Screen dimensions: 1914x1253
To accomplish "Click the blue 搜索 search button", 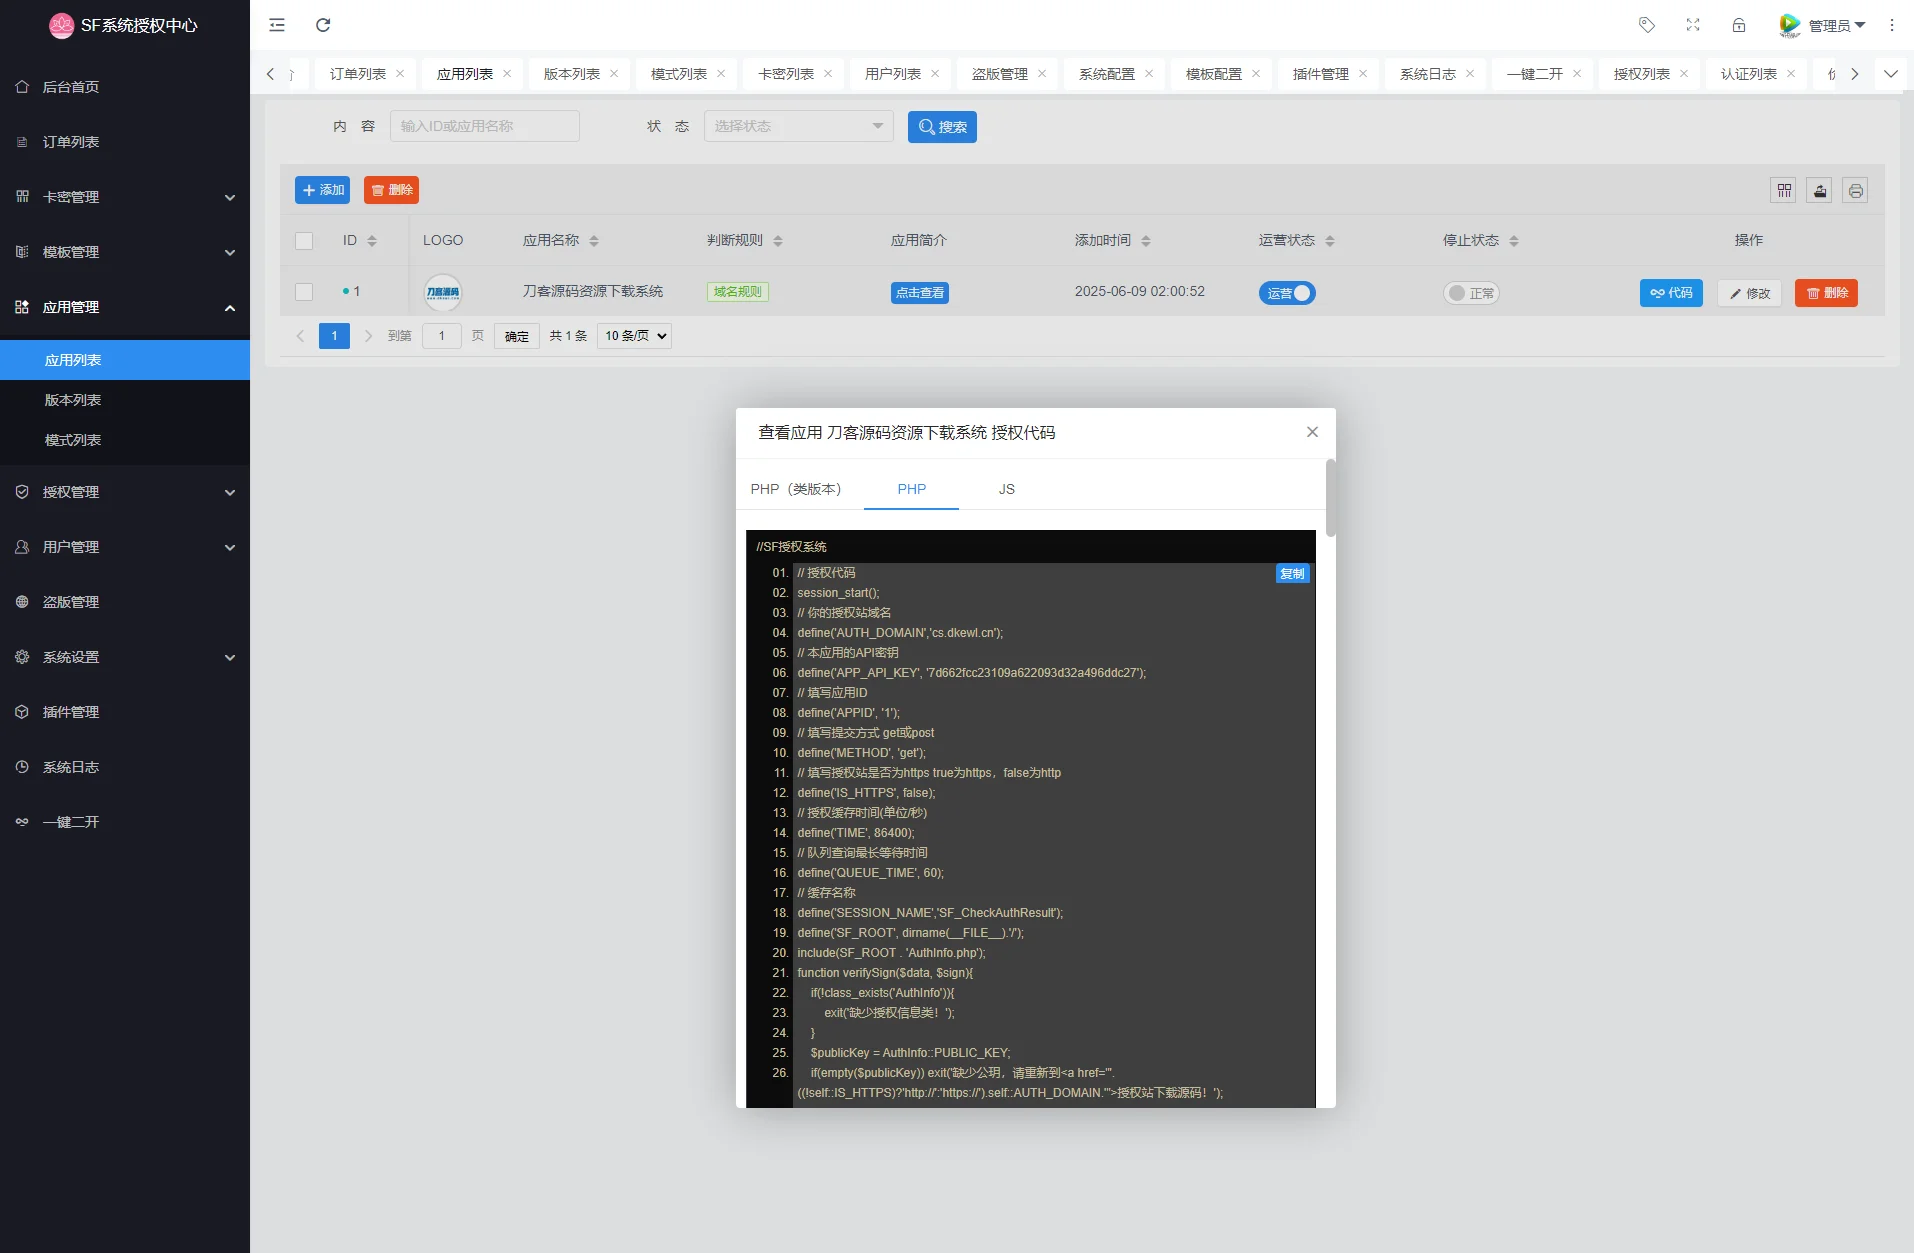I will coord(942,127).
